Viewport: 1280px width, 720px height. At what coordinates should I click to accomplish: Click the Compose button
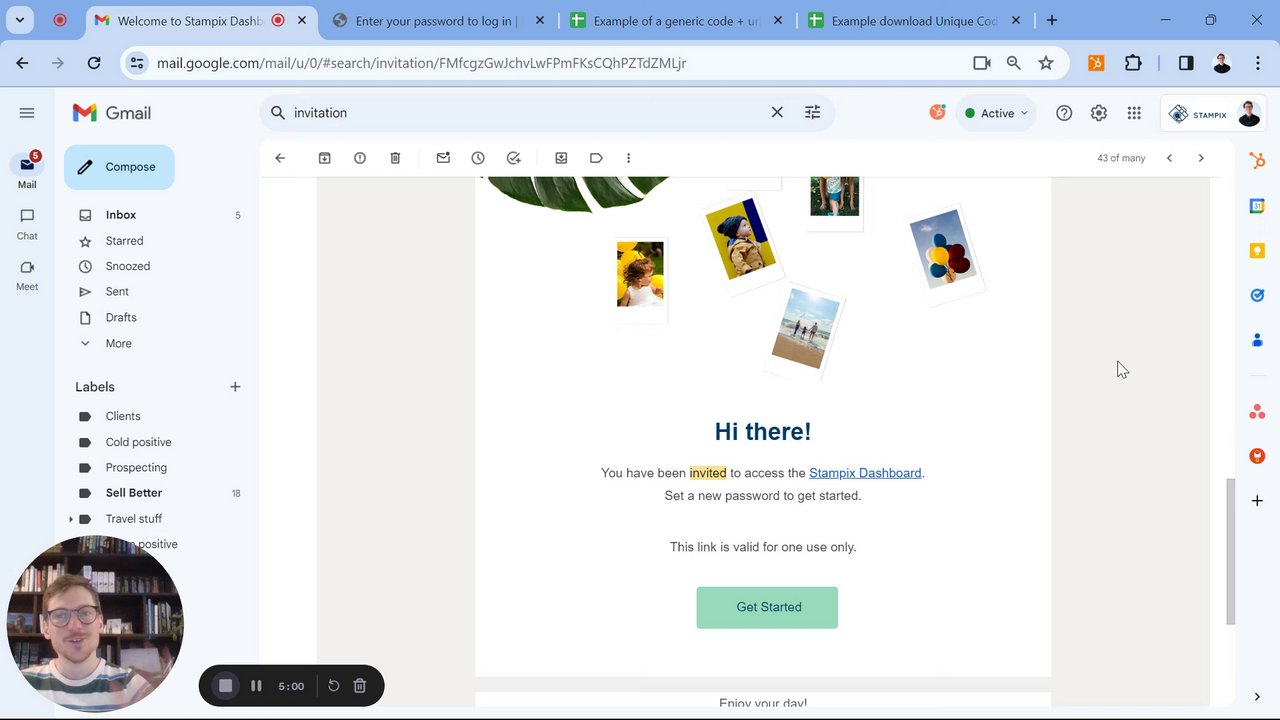tap(119, 167)
